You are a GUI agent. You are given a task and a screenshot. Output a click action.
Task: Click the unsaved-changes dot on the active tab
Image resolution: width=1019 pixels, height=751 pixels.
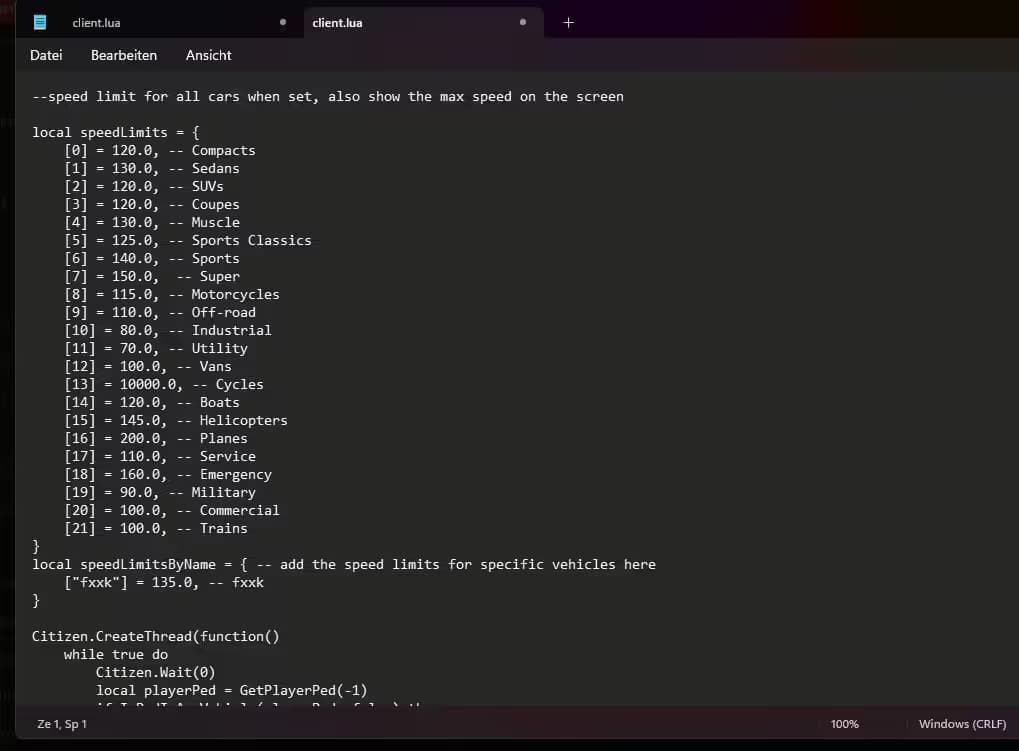click(522, 21)
